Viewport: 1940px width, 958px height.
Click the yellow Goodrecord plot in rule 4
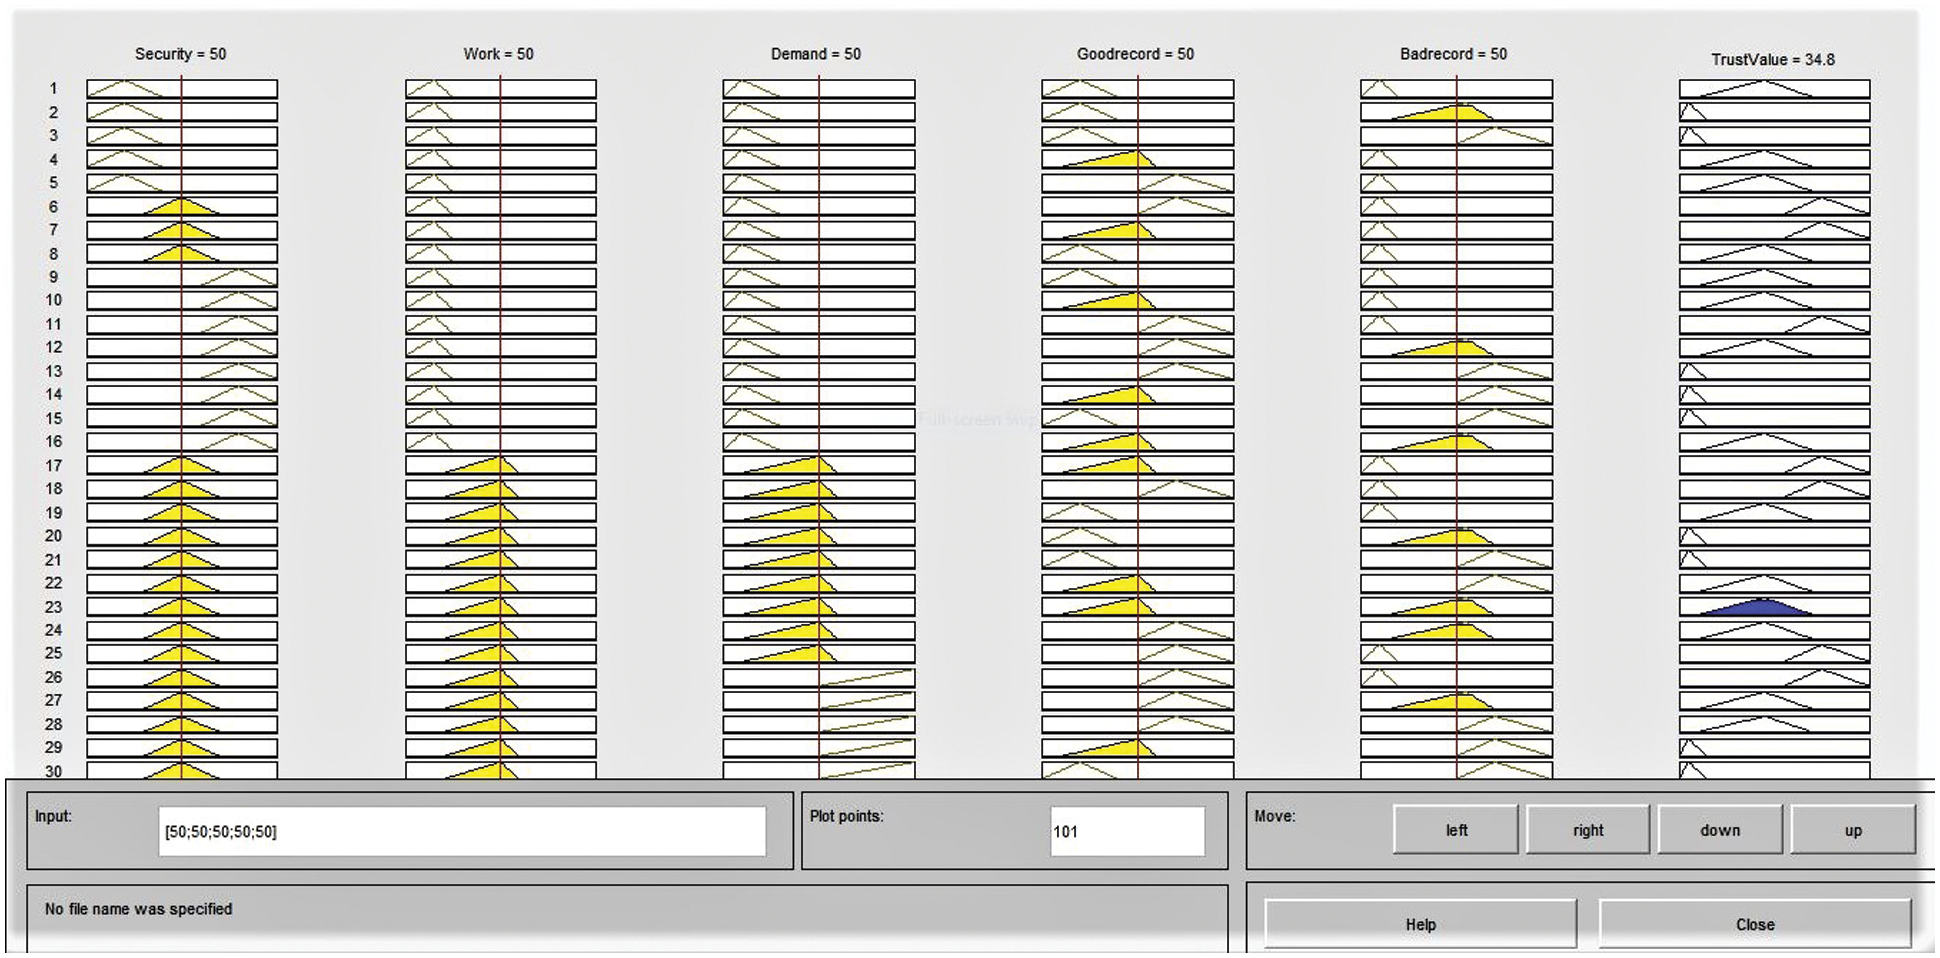coord(1120,160)
